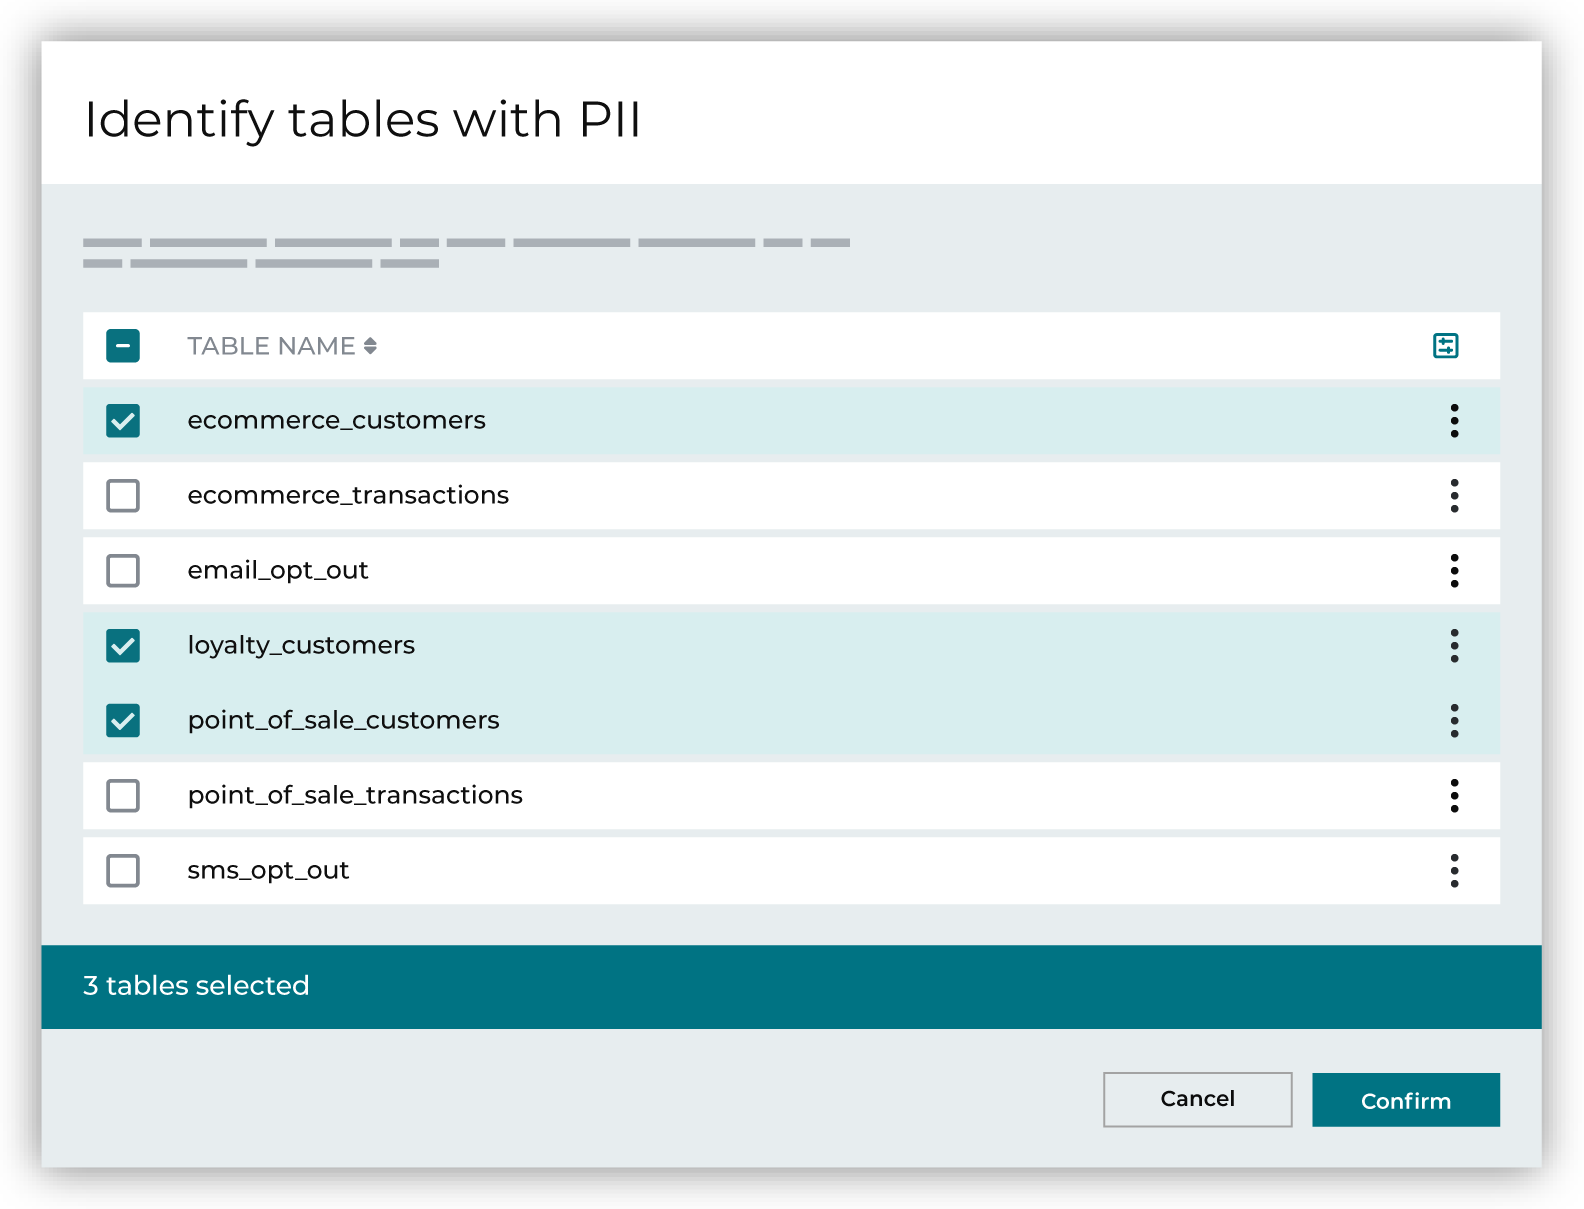Click the loyalty_customers table name
The image size is (1584, 1209).
301,645
